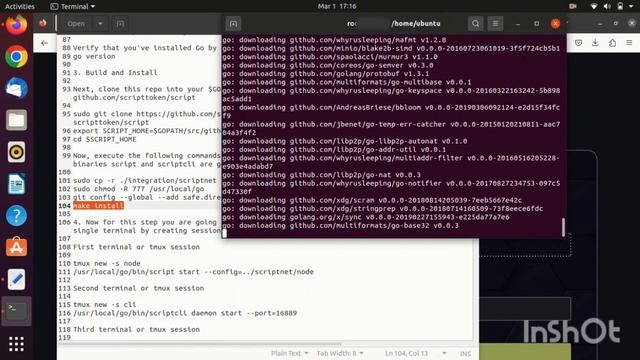This screenshot has height=360, width=640.
Task: Change the Tab Width: 8 dropdown
Action: [340, 353]
